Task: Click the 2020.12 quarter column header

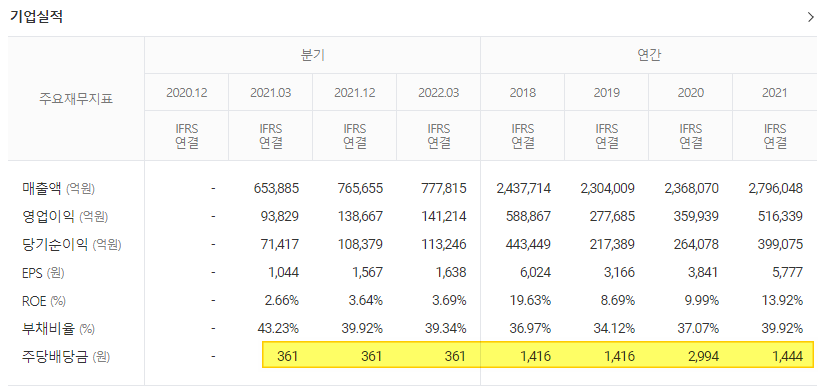Action: coord(187,93)
